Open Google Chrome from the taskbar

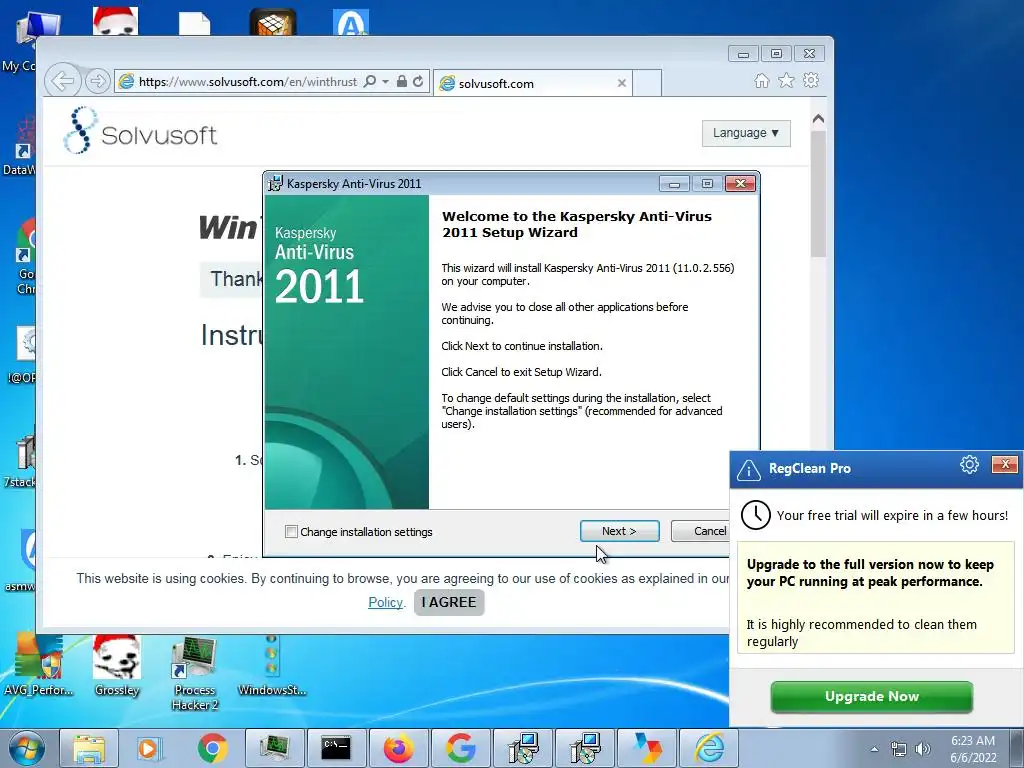(x=212, y=748)
